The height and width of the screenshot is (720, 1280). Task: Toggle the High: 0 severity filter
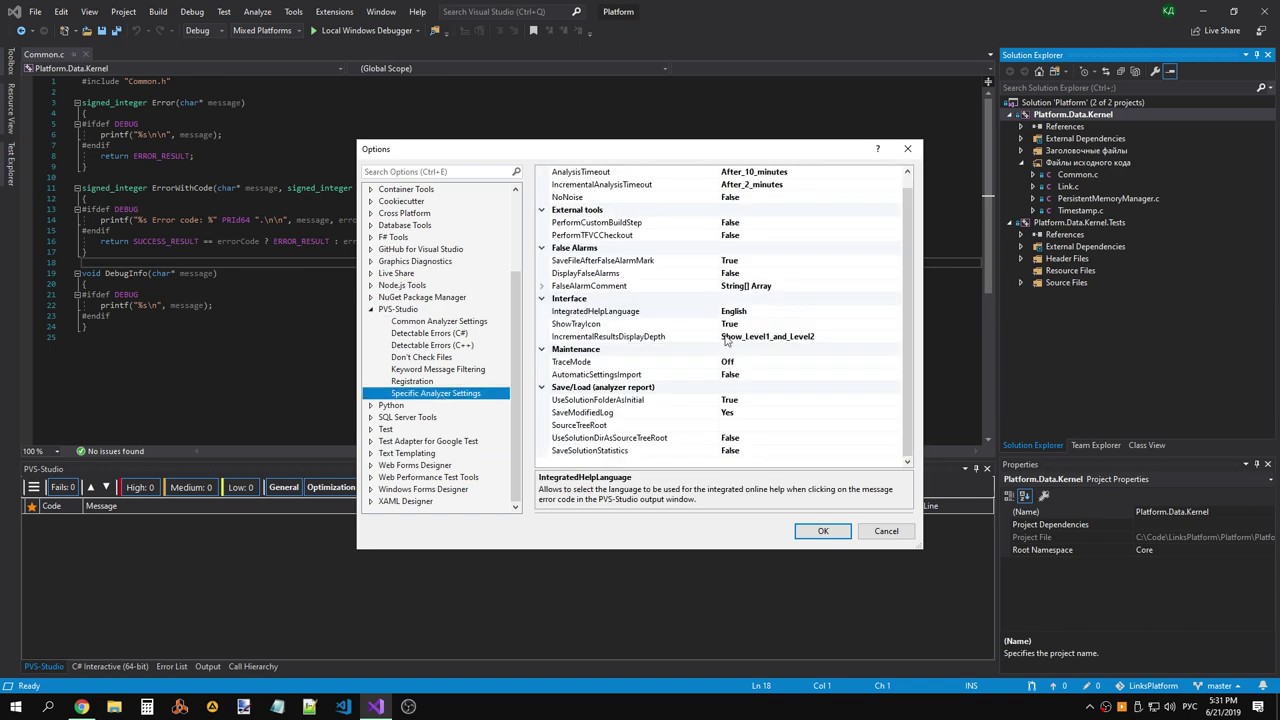140,487
